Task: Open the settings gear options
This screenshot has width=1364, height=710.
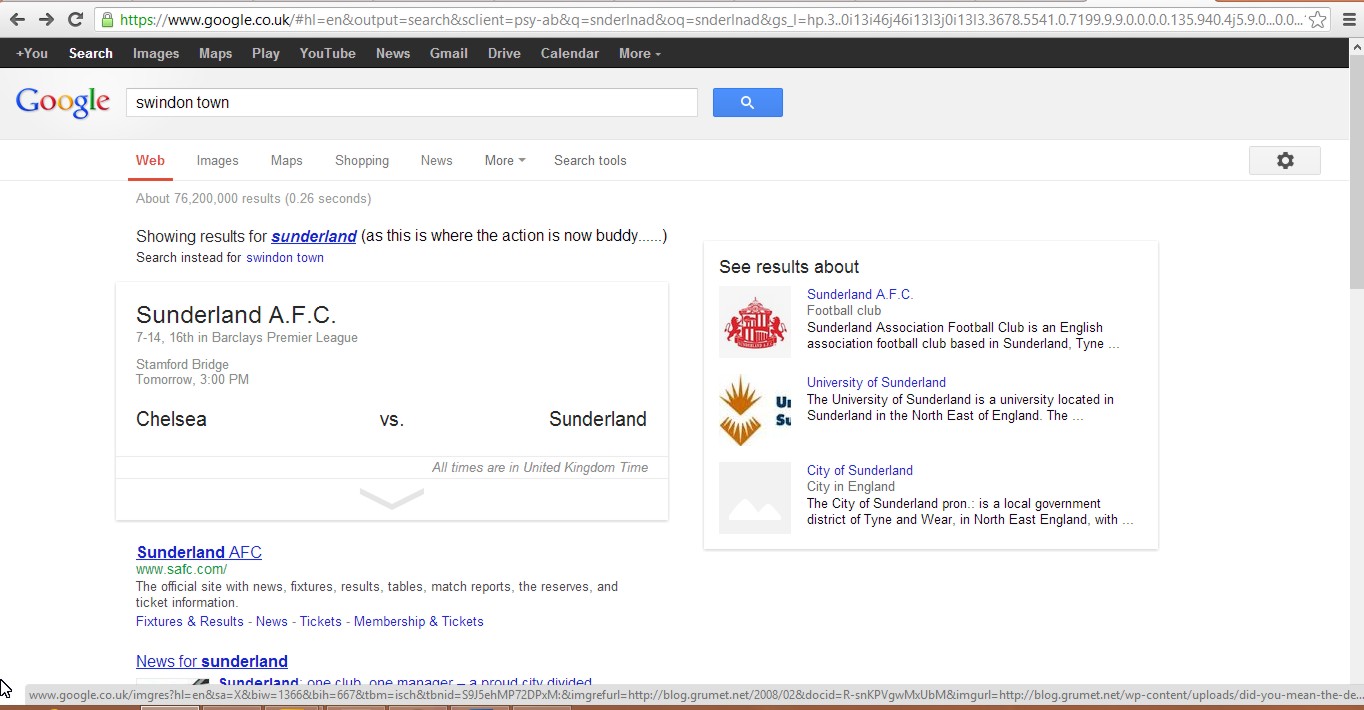Action: 1284,160
